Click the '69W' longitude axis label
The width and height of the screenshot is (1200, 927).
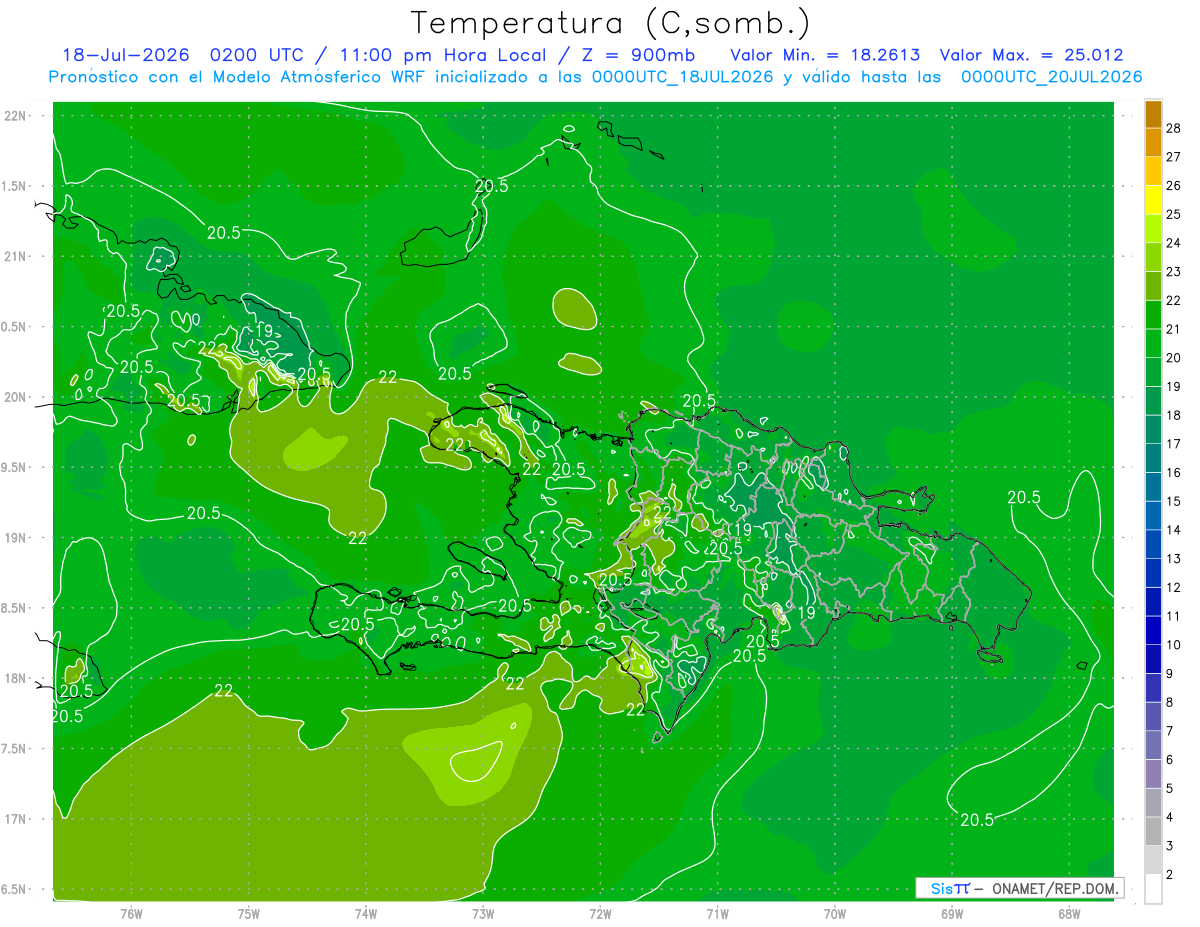pyautogui.click(x=952, y=914)
